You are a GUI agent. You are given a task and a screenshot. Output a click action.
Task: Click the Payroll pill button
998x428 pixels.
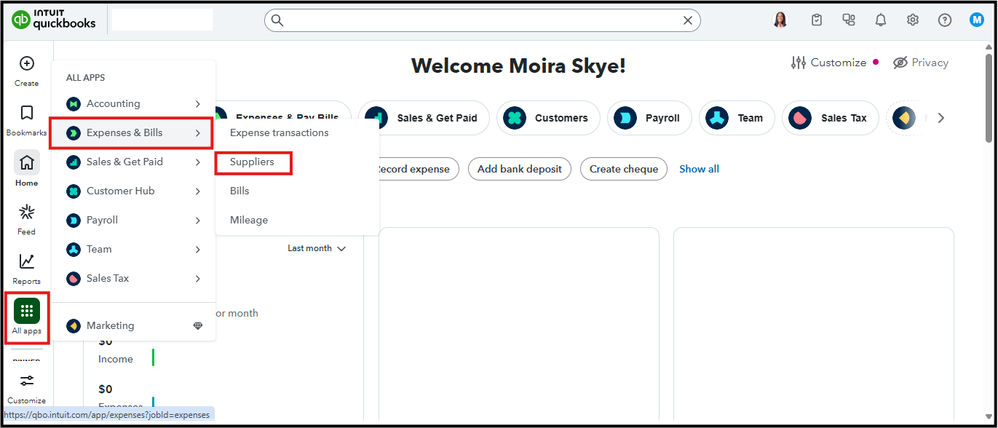tap(649, 118)
